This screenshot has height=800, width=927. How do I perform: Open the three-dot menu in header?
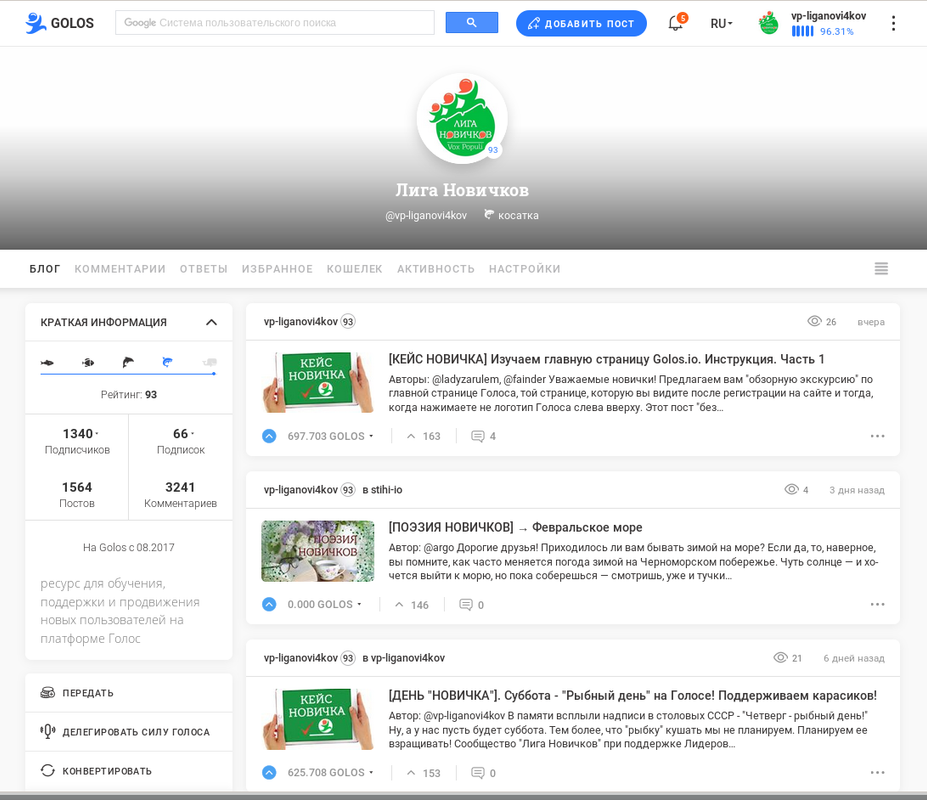(x=893, y=23)
